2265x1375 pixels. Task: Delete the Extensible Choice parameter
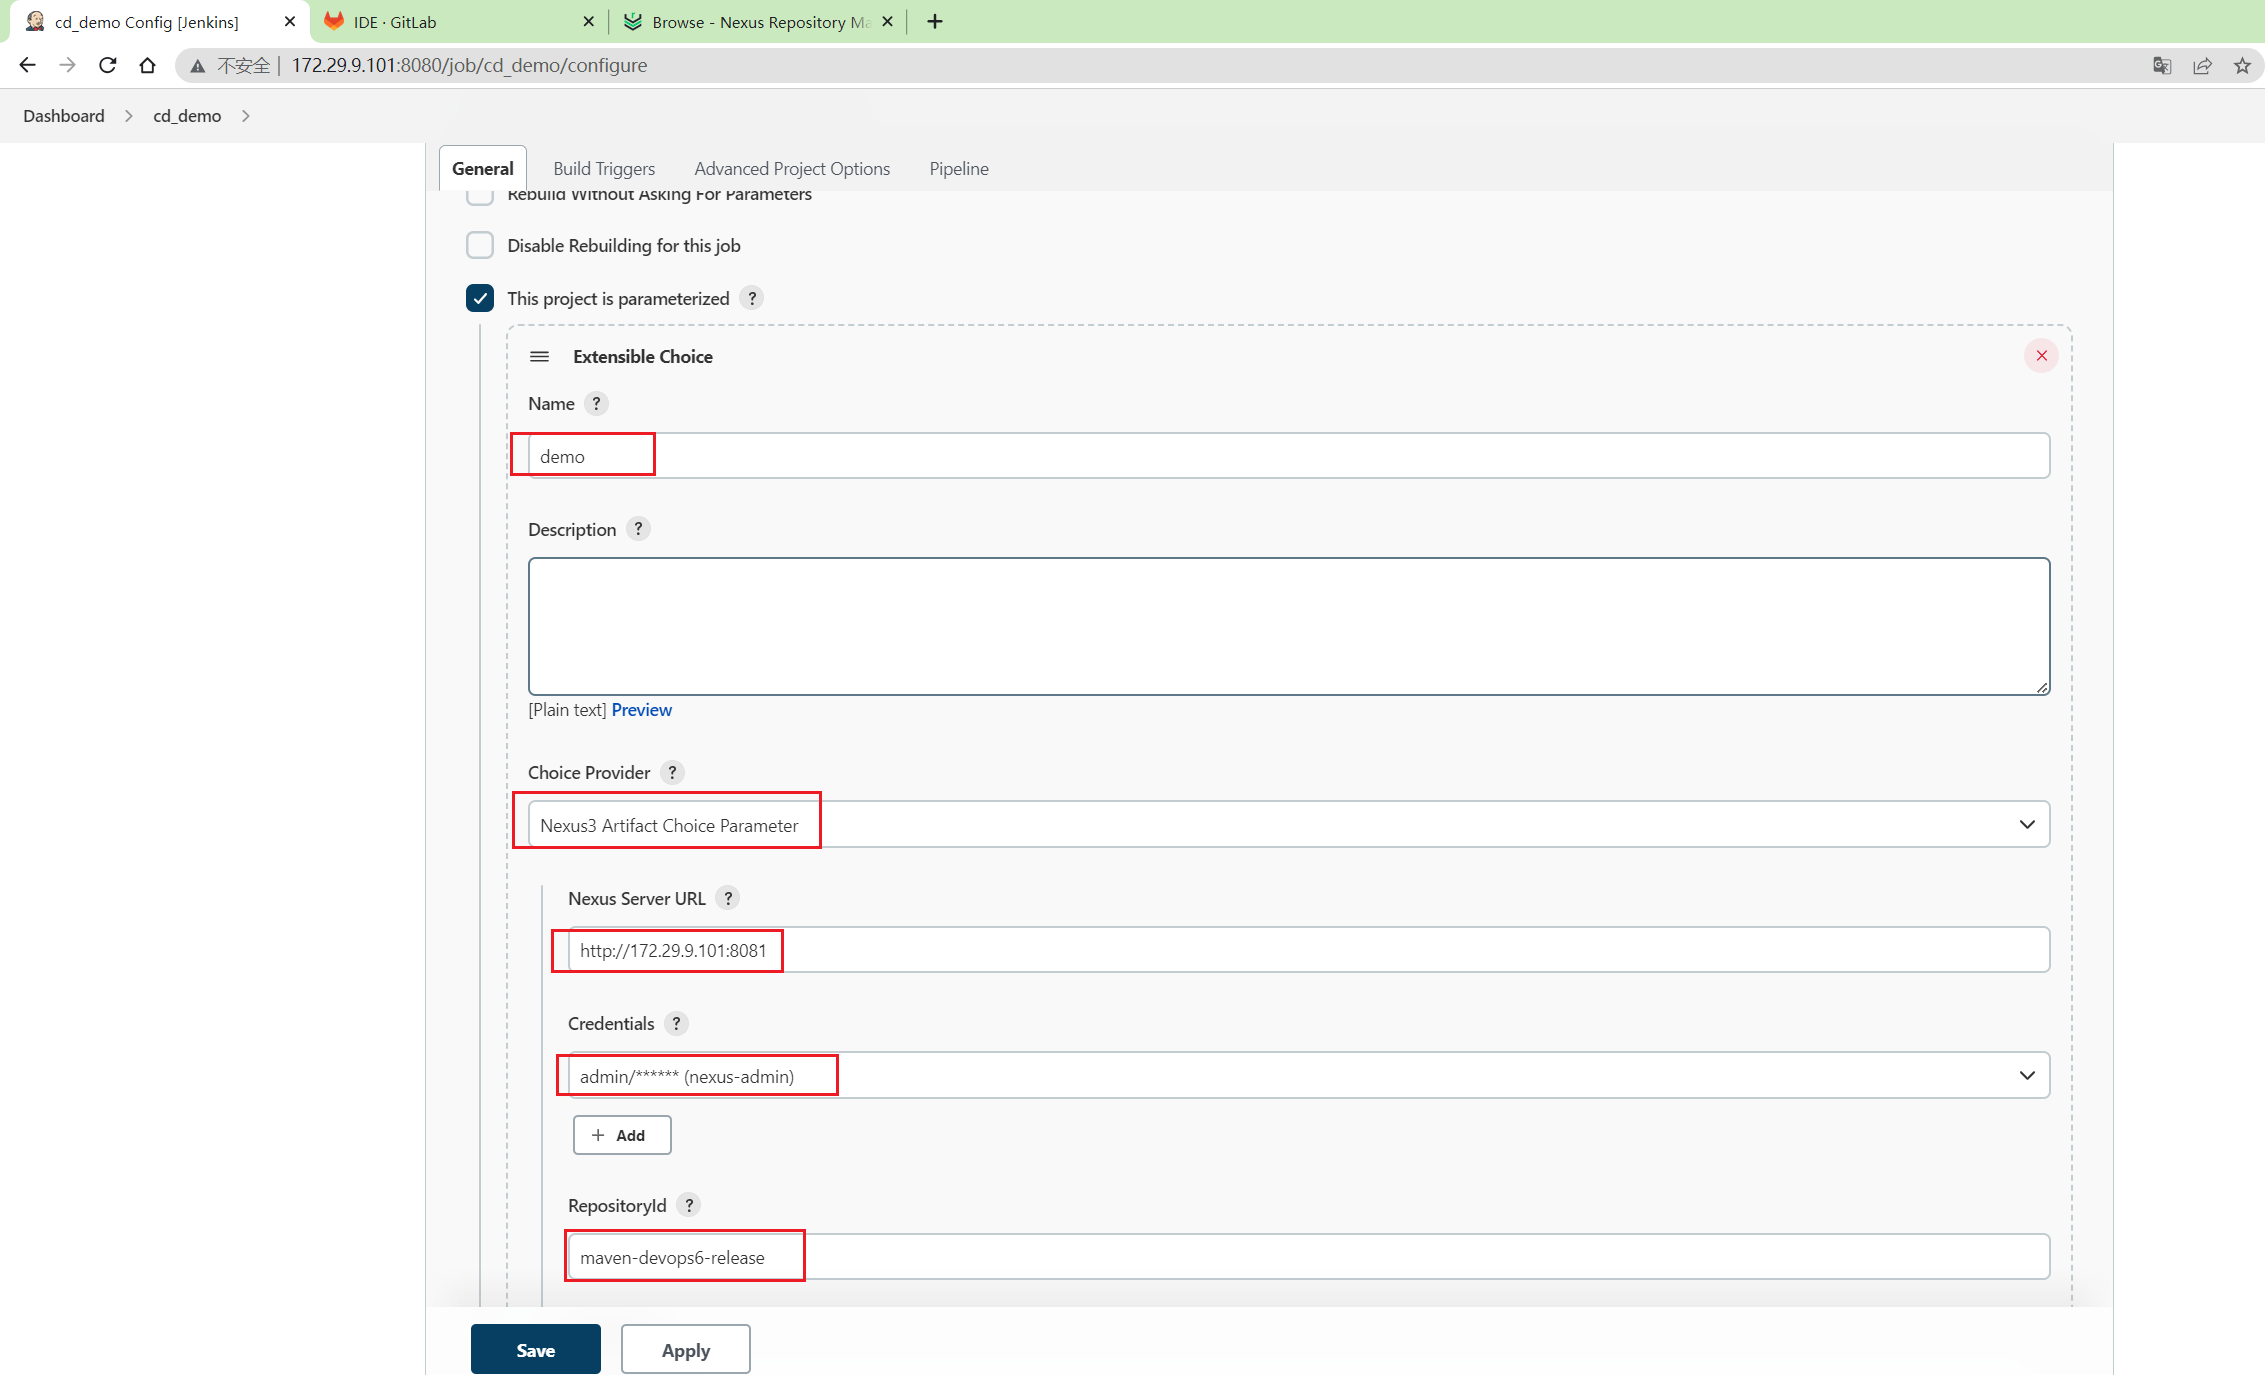click(2041, 355)
